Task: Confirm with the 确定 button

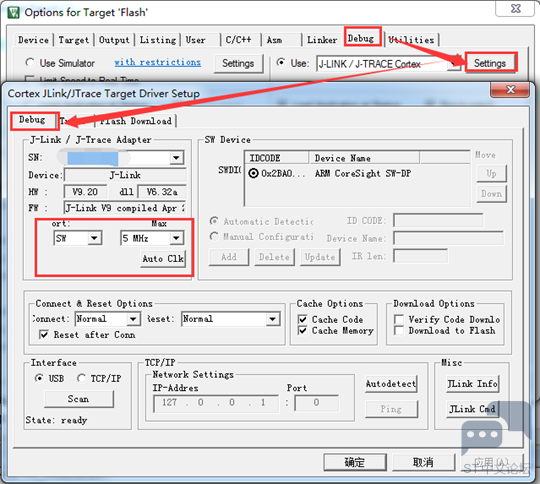Action: coord(355,462)
